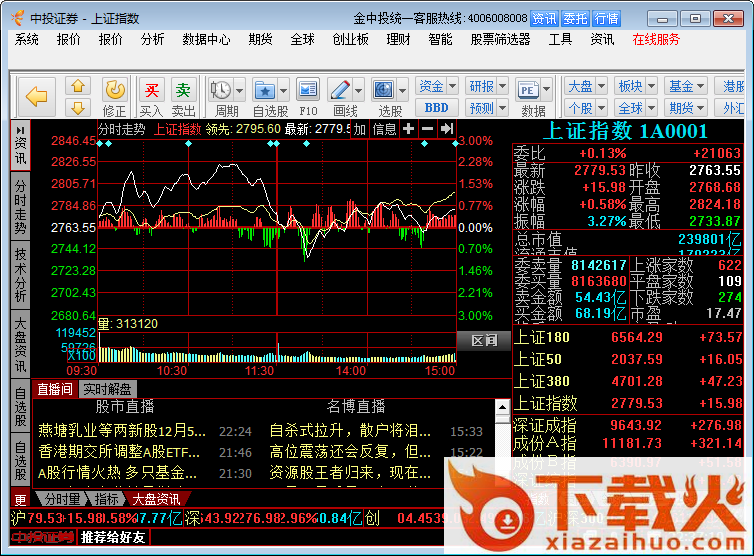The width and height of the screenshot is (754, 556).
Task: Click the jump-to-end arrow icon in chart header
Action: click(447, 128)
